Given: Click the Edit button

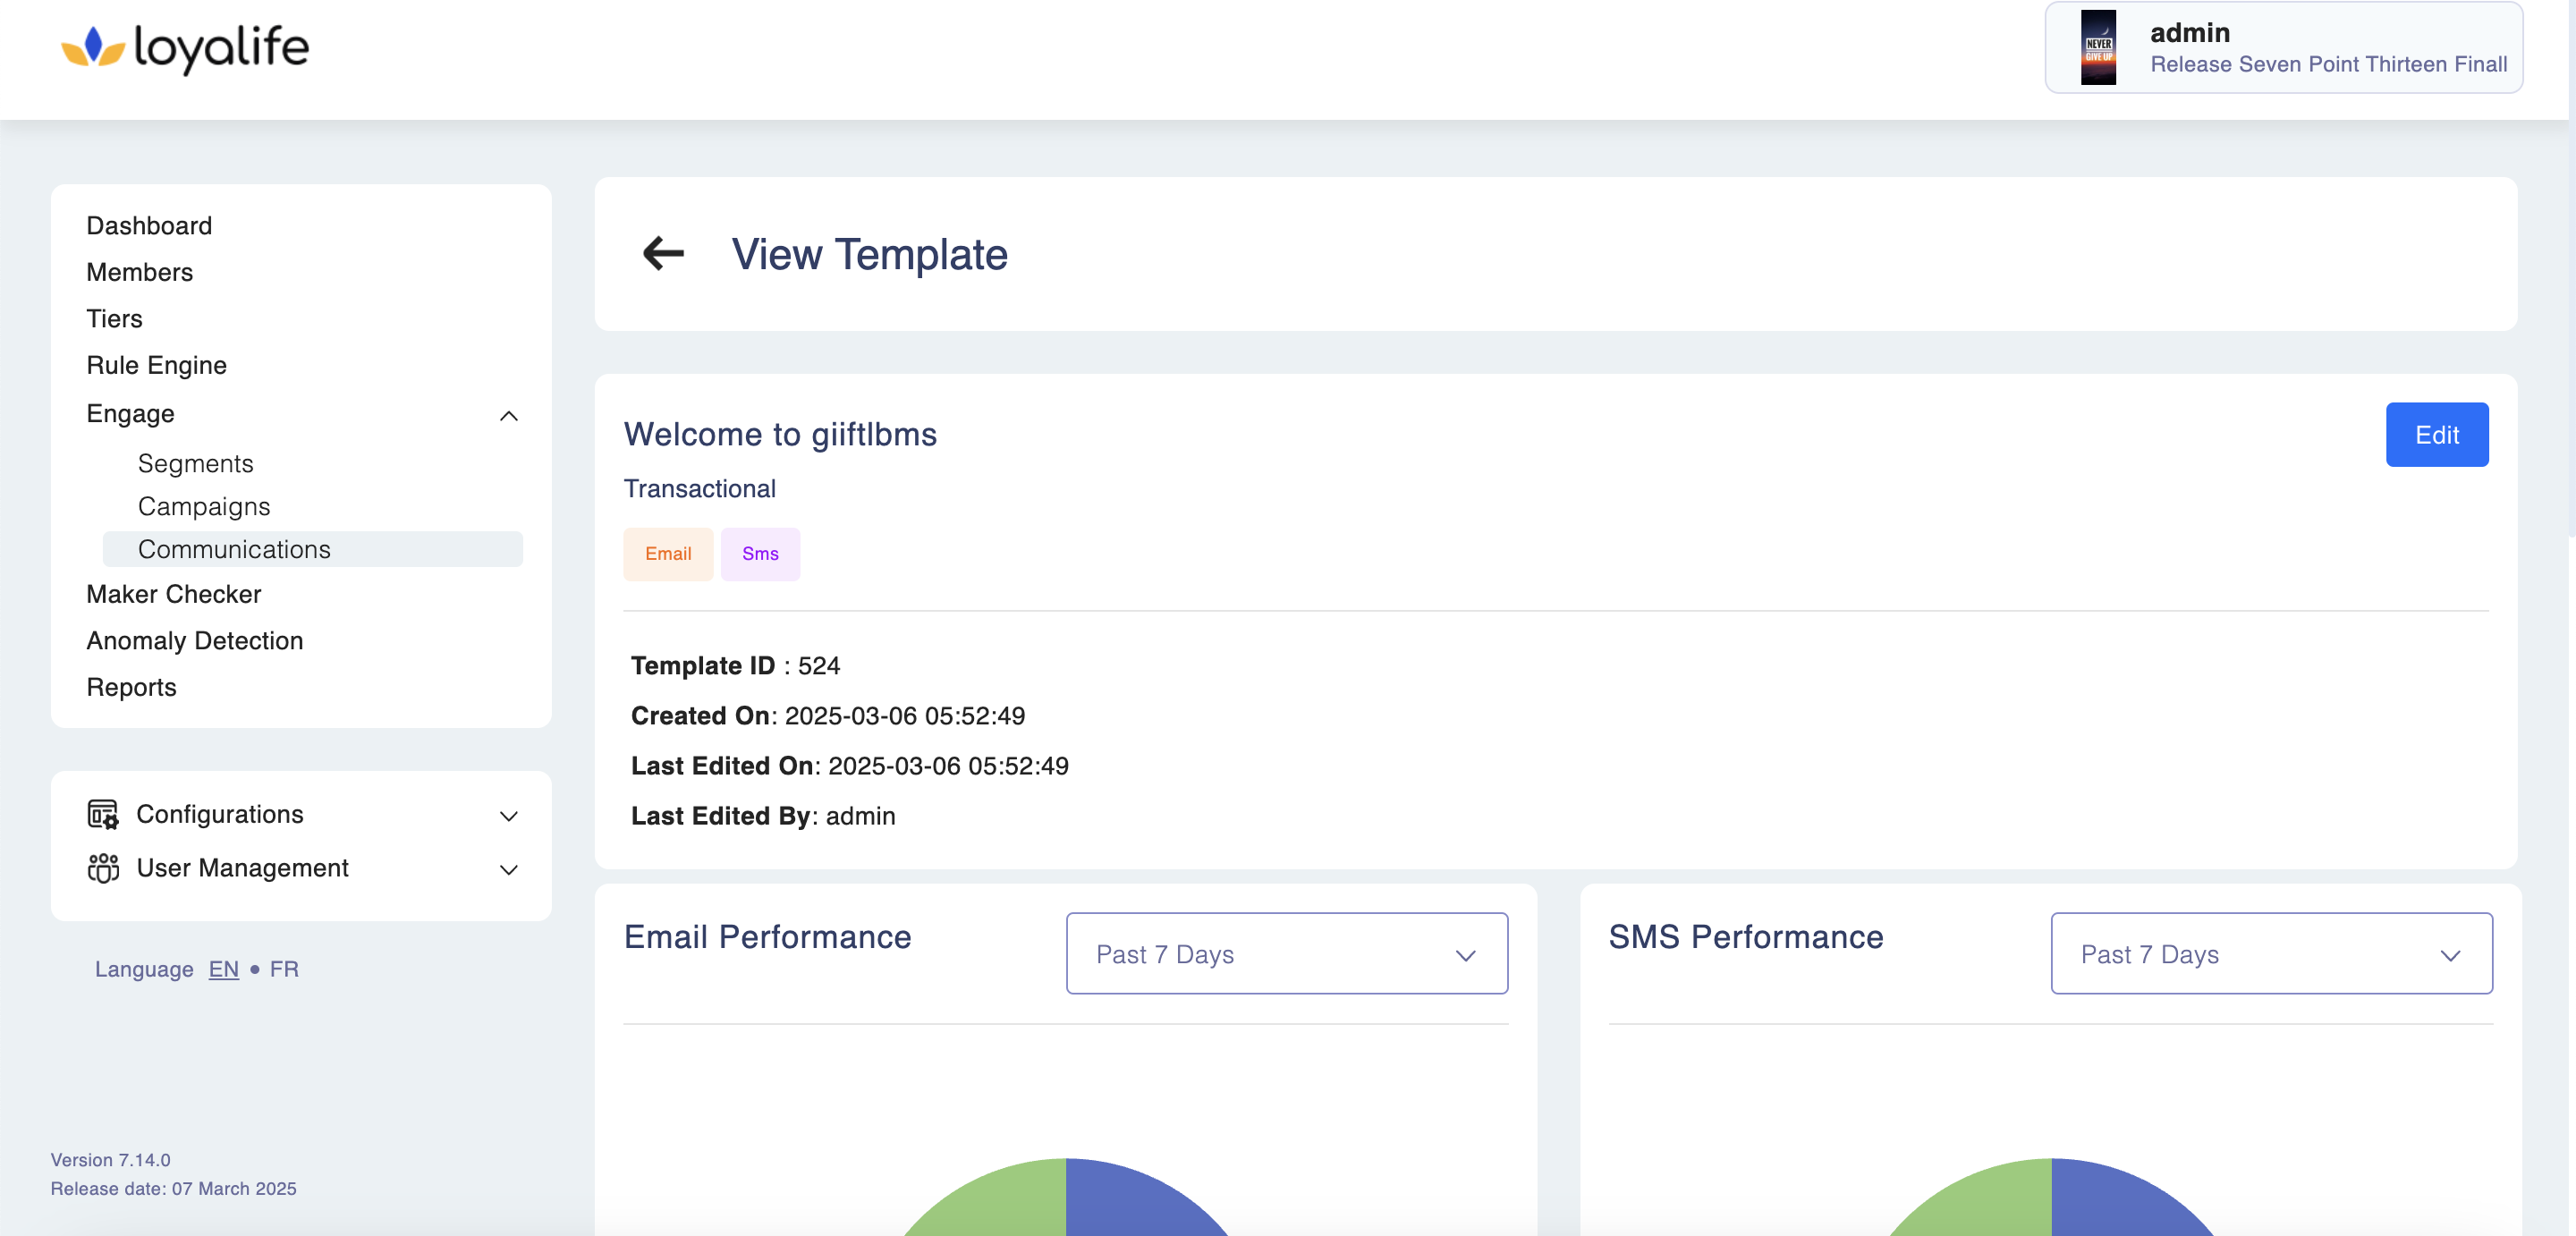Looking at the screenshot, I should click(x=2436, y=435).
